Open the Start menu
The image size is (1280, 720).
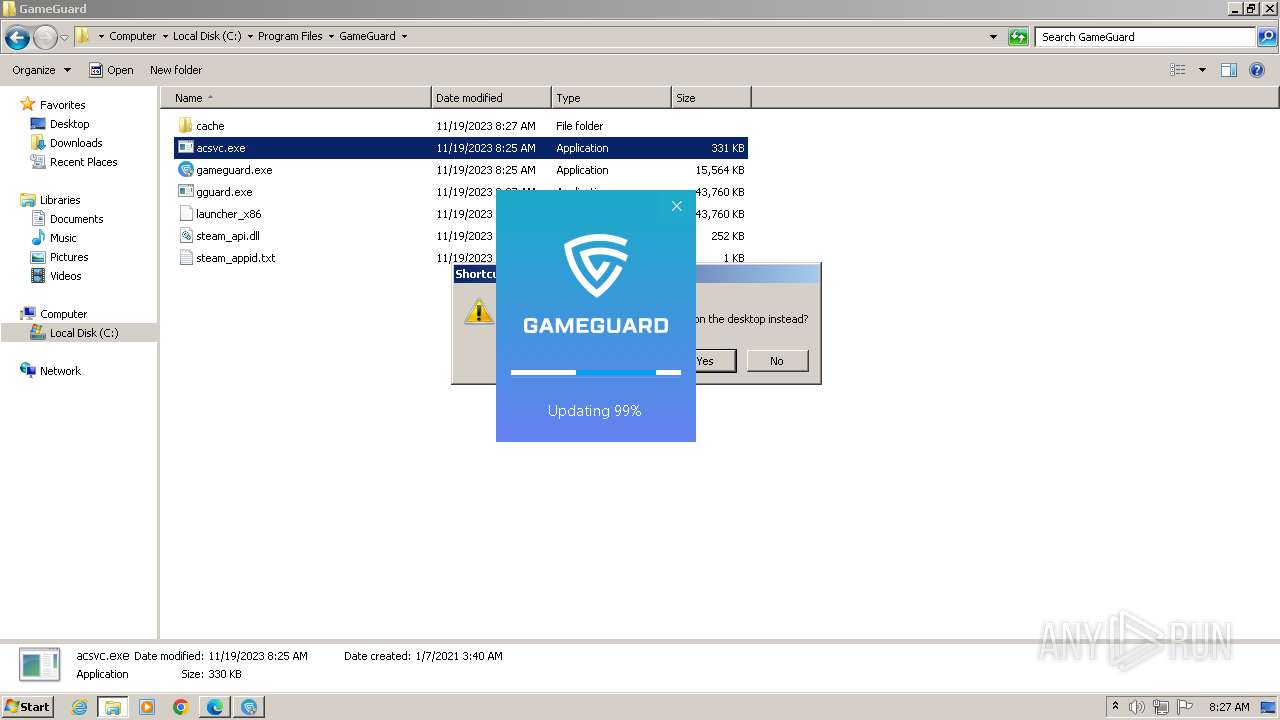click(27, 706)
